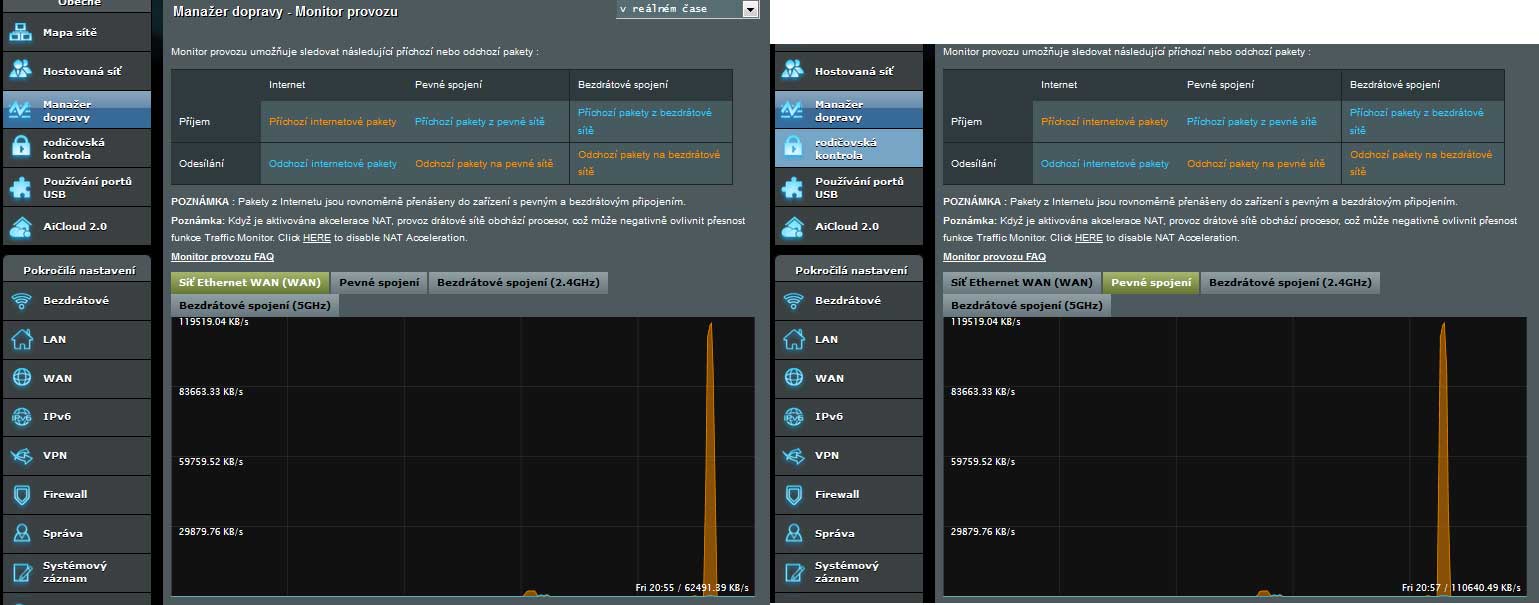
Task: Click LAN house icon in right screenshot sidebar
Action: coord(793,339)
